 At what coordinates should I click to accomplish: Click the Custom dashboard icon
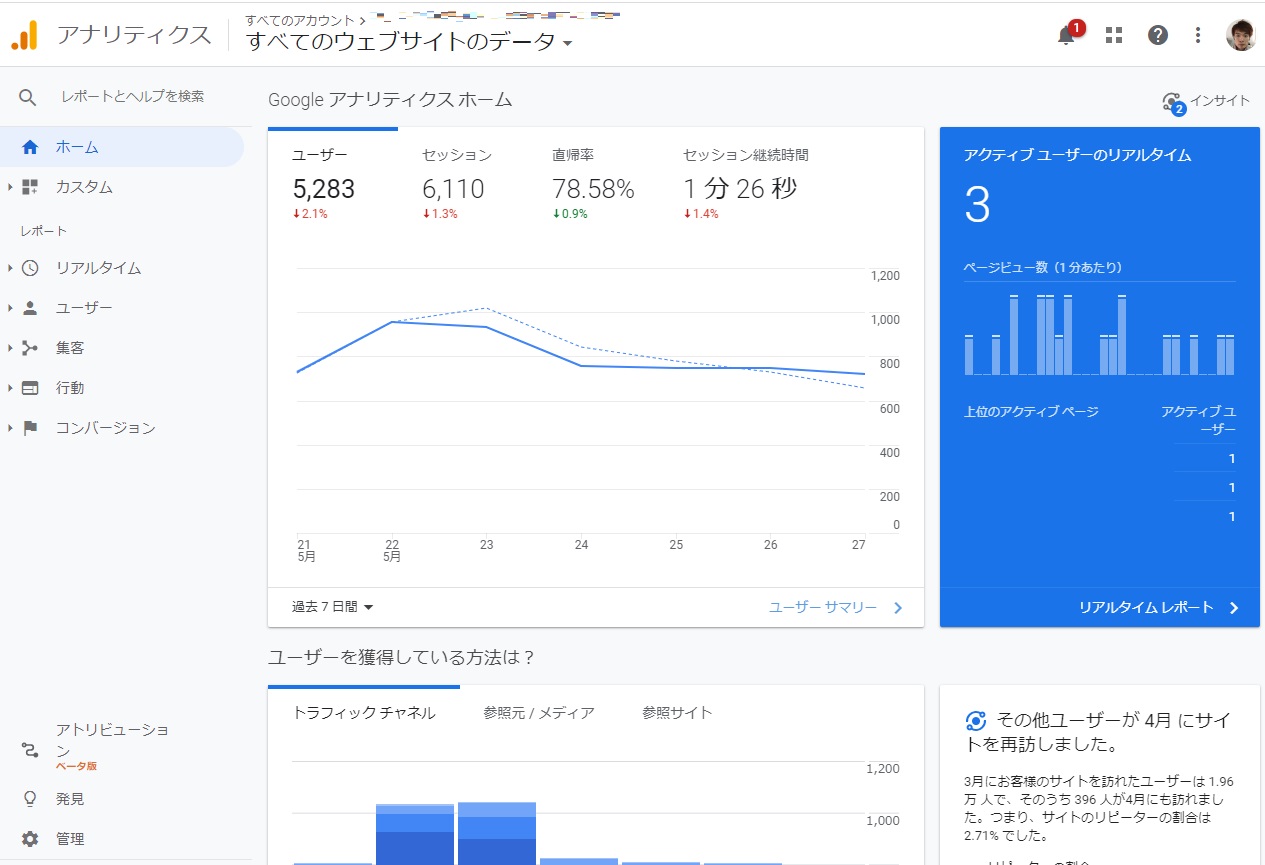click(30, 187)
